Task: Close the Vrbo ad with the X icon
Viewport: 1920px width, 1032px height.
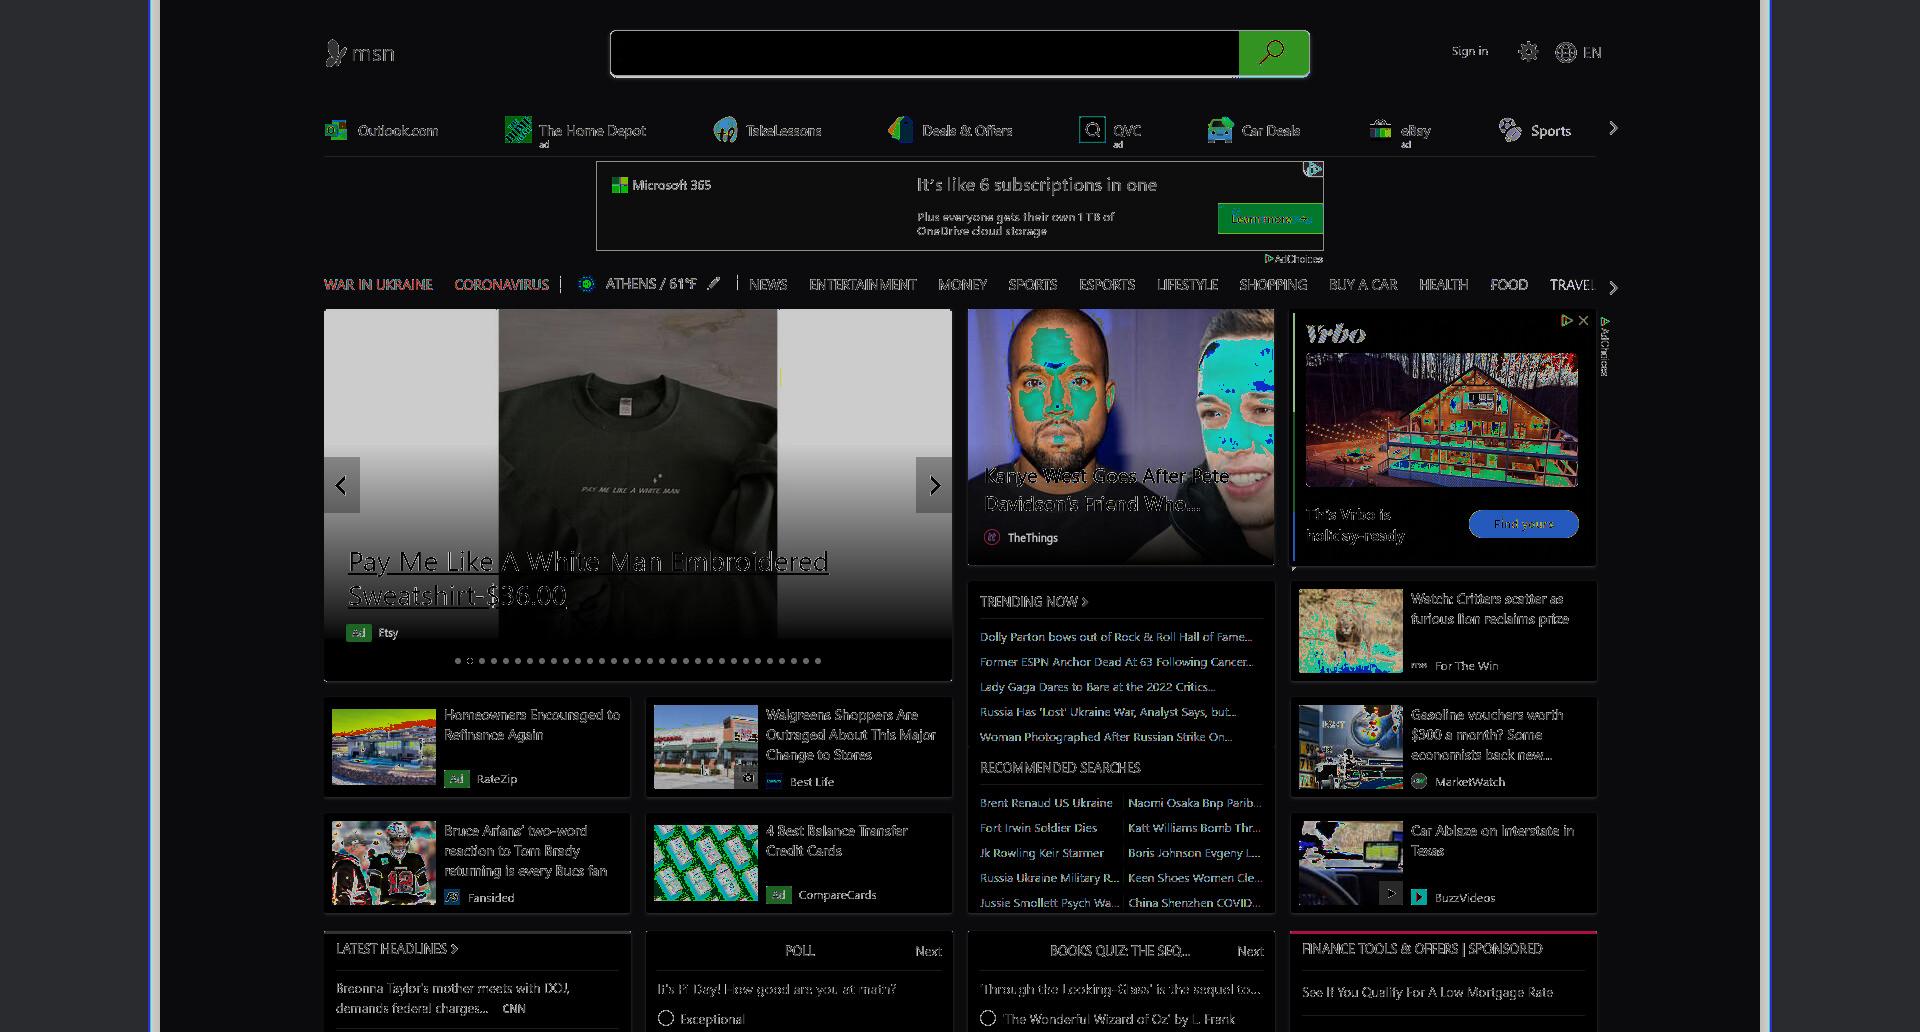Action: click(x=1583, y=321)
